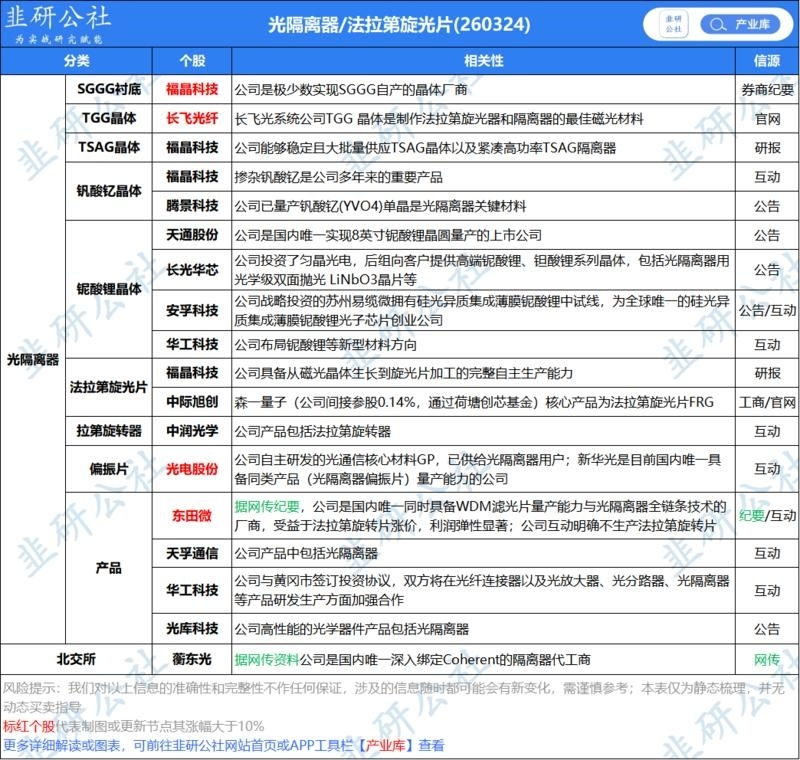Click the 北交所 category row label

pos(76,659)
